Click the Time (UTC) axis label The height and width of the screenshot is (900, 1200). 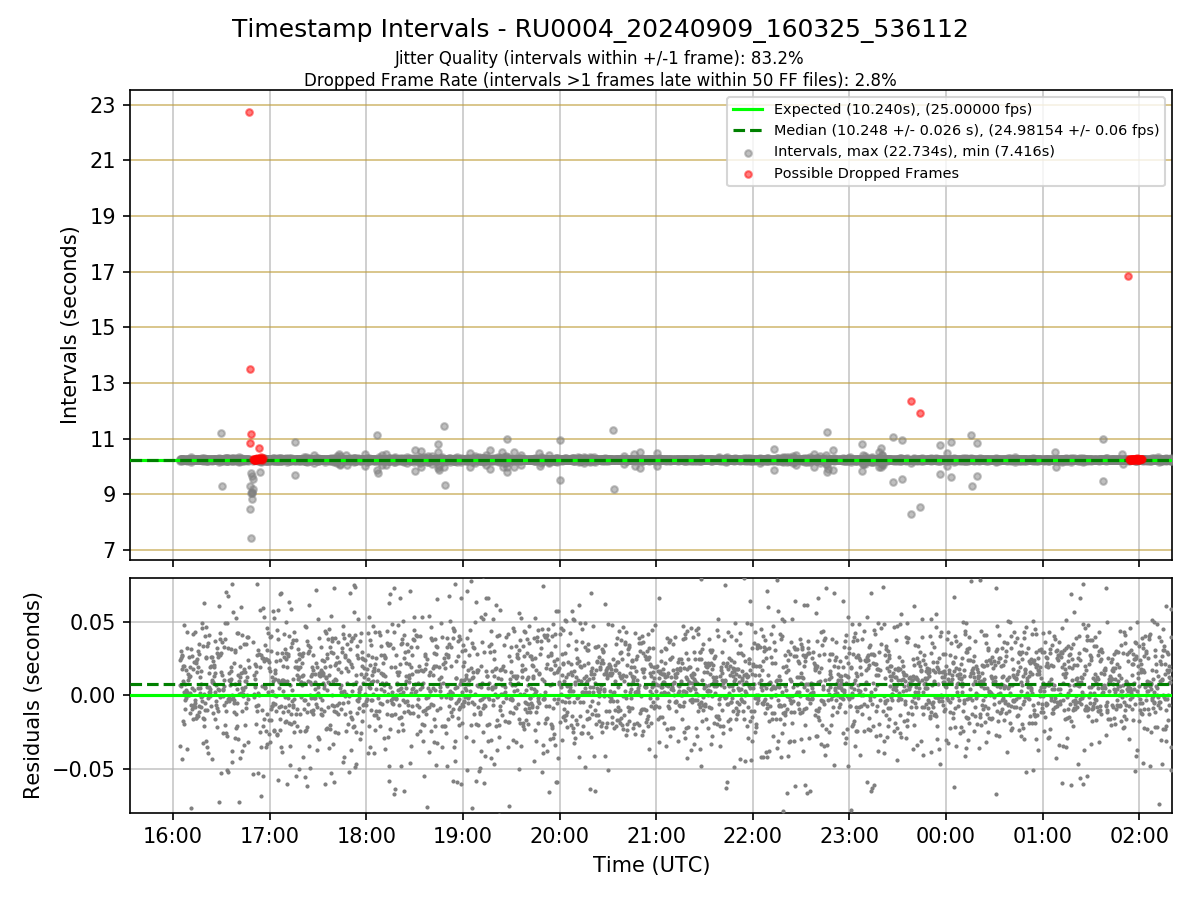tap(651, 865)
